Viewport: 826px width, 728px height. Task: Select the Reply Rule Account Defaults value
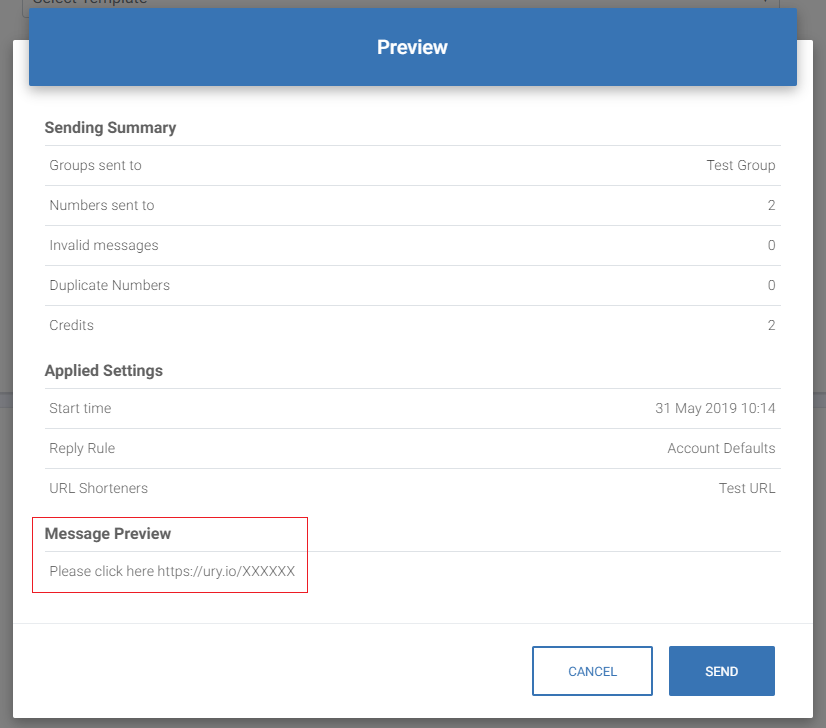(x=721, y=448)
